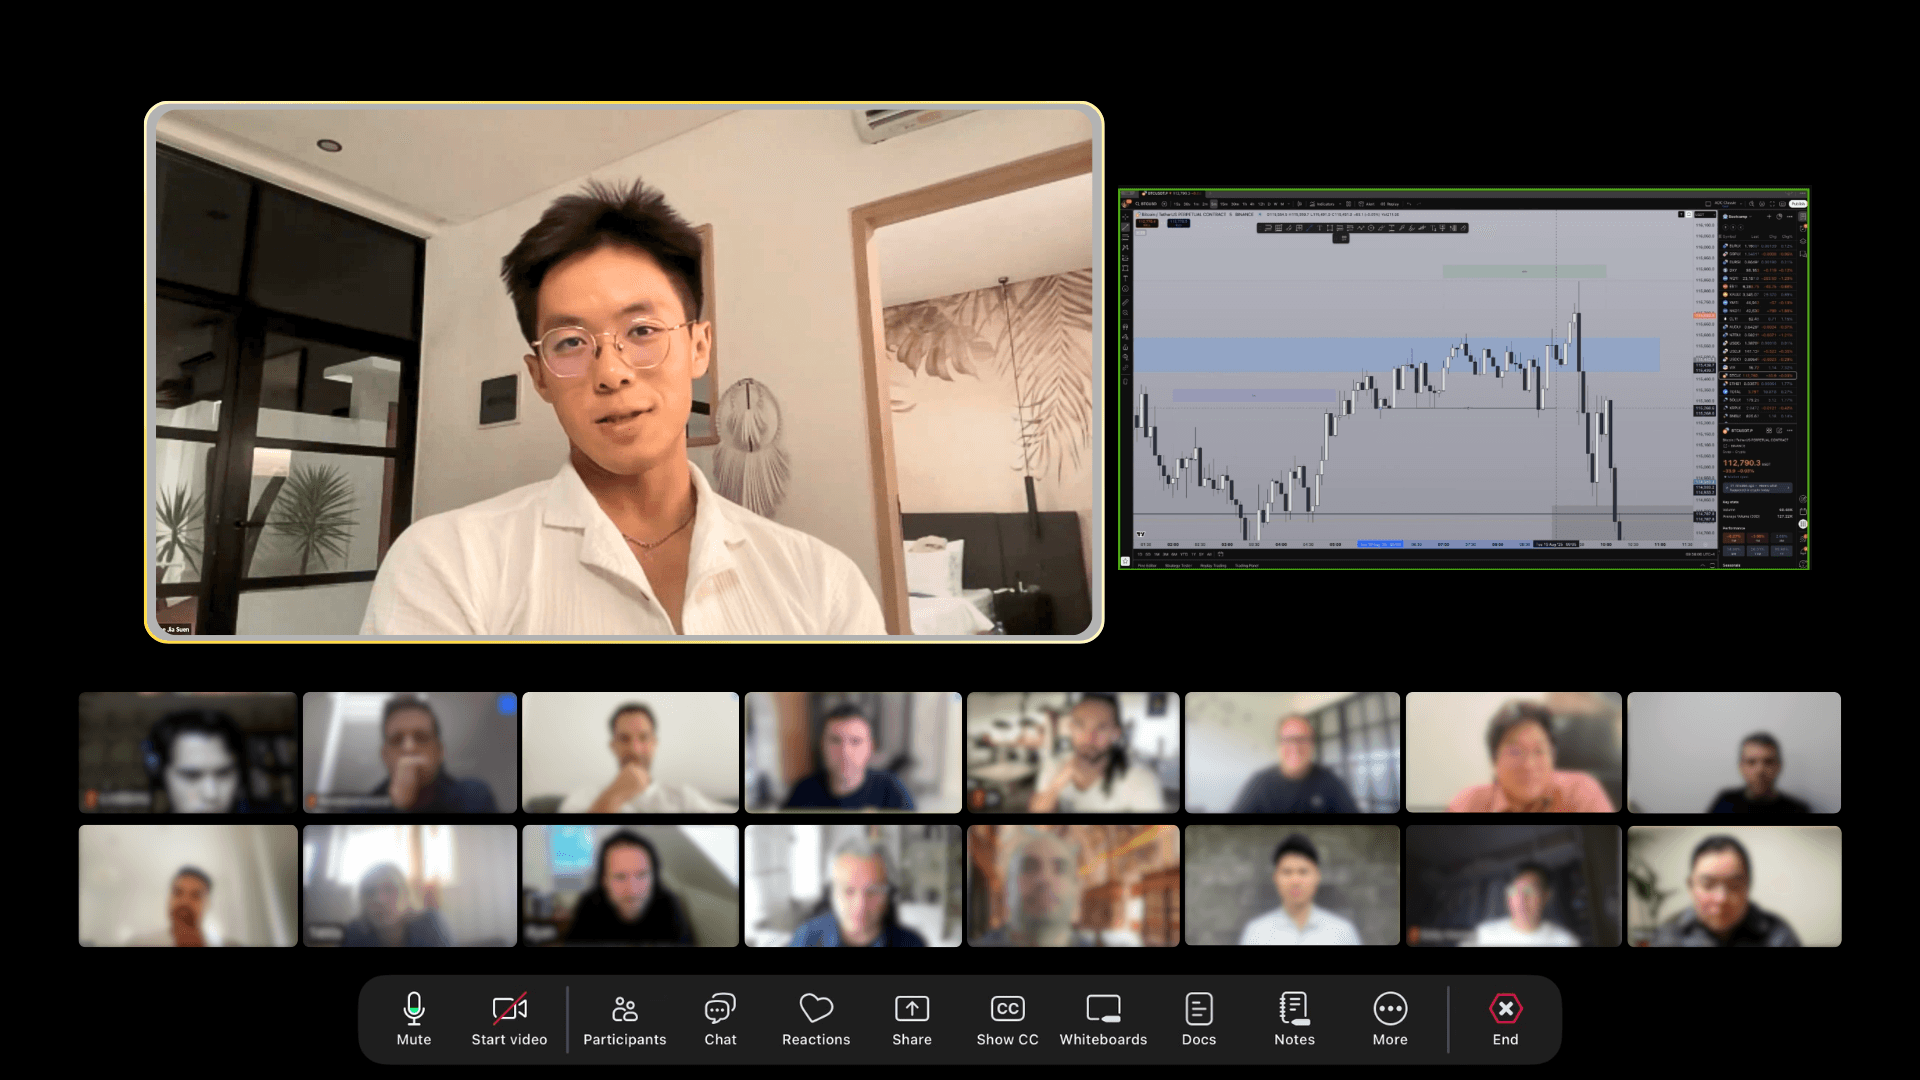Open the Notes icon
1920x1080 pixels.
[1294, 1019]
